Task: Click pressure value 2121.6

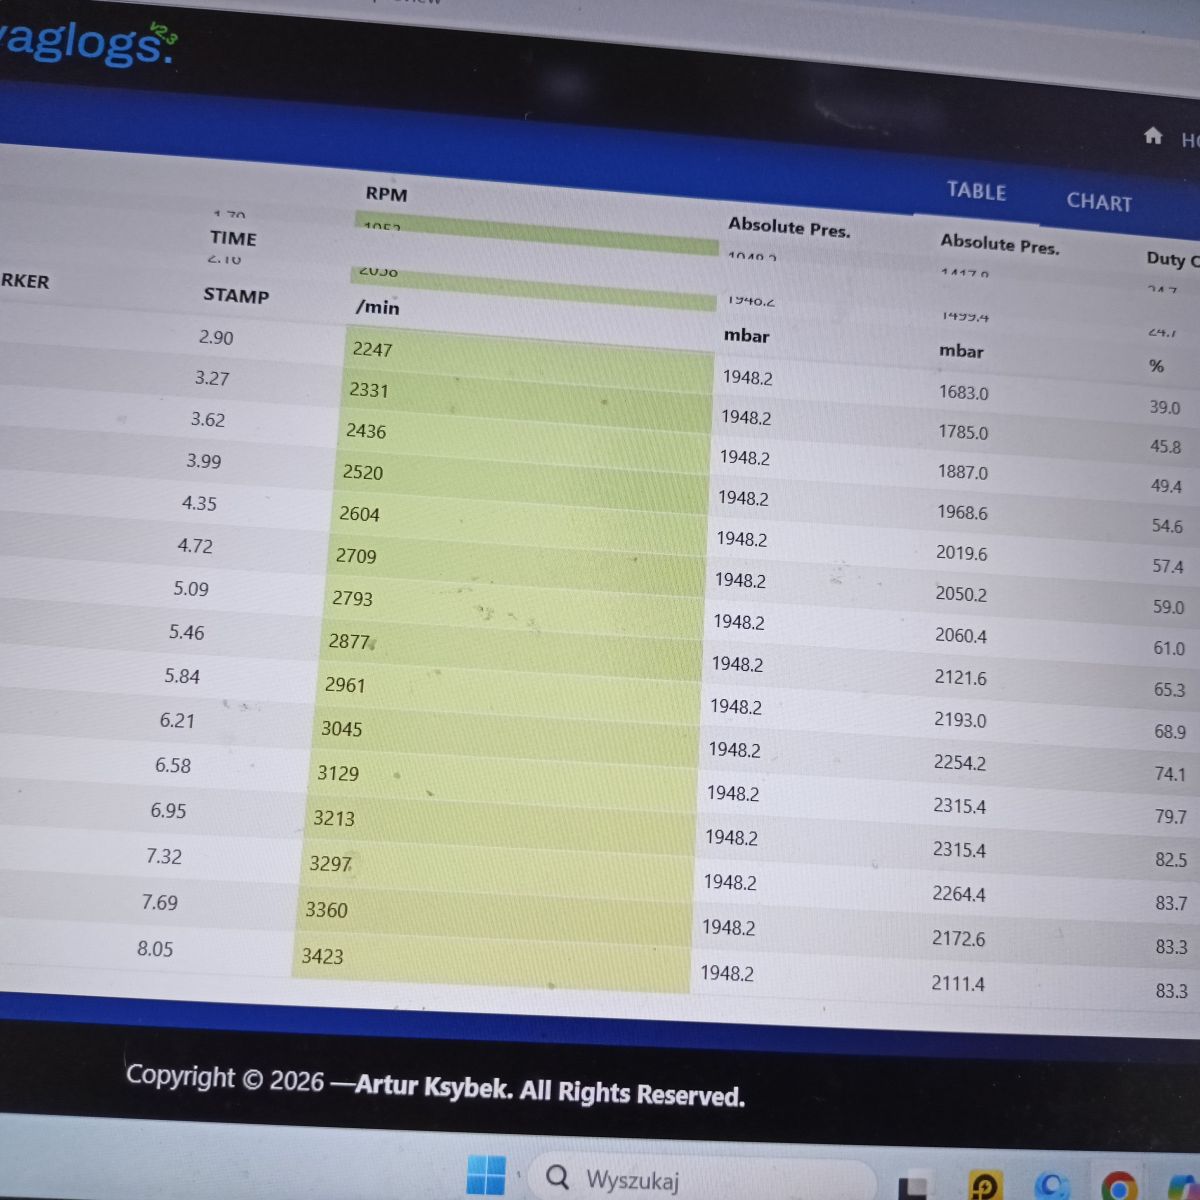Action: click(x=960, y=678)
